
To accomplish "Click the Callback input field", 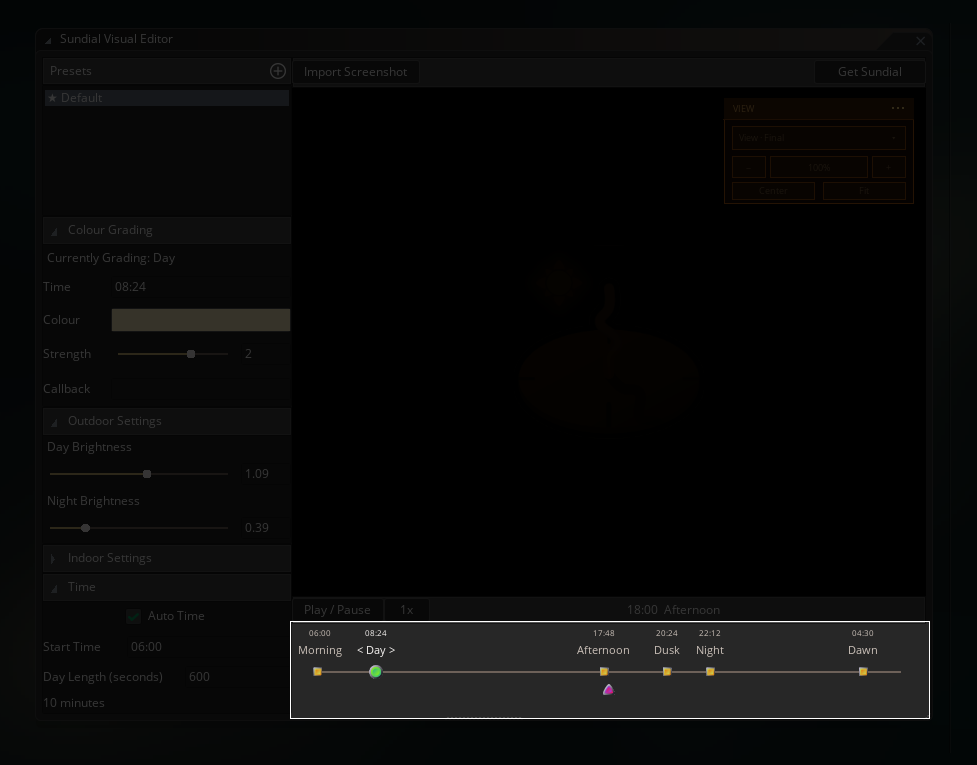I will [201, 389].
